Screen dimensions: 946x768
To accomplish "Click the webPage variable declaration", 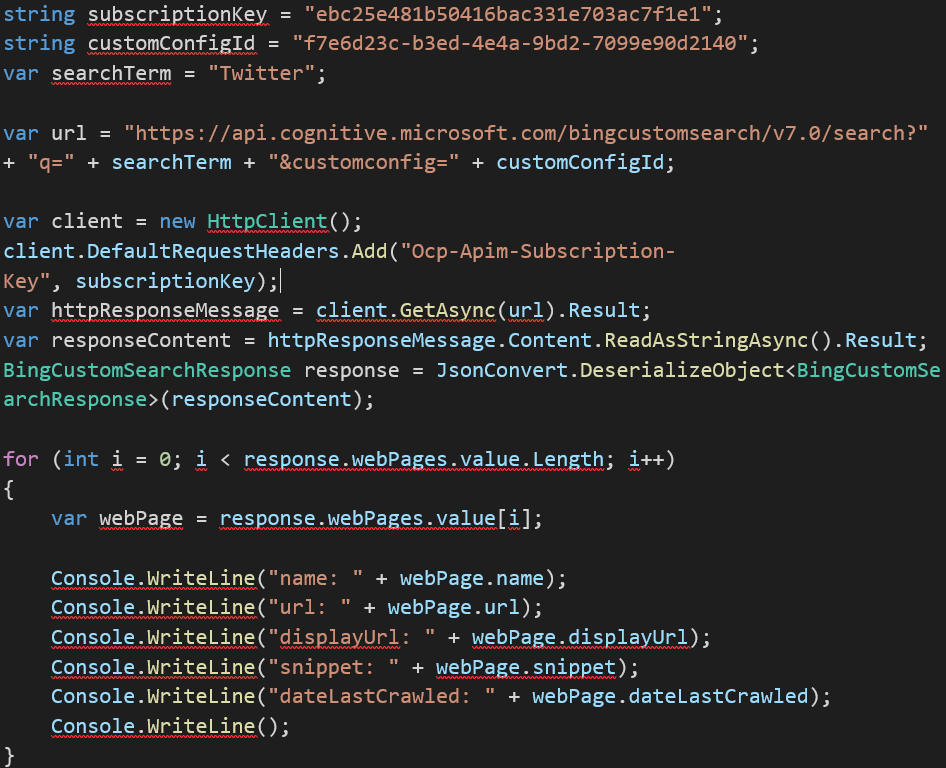I will pyautogui.click(x=141, y=519).
